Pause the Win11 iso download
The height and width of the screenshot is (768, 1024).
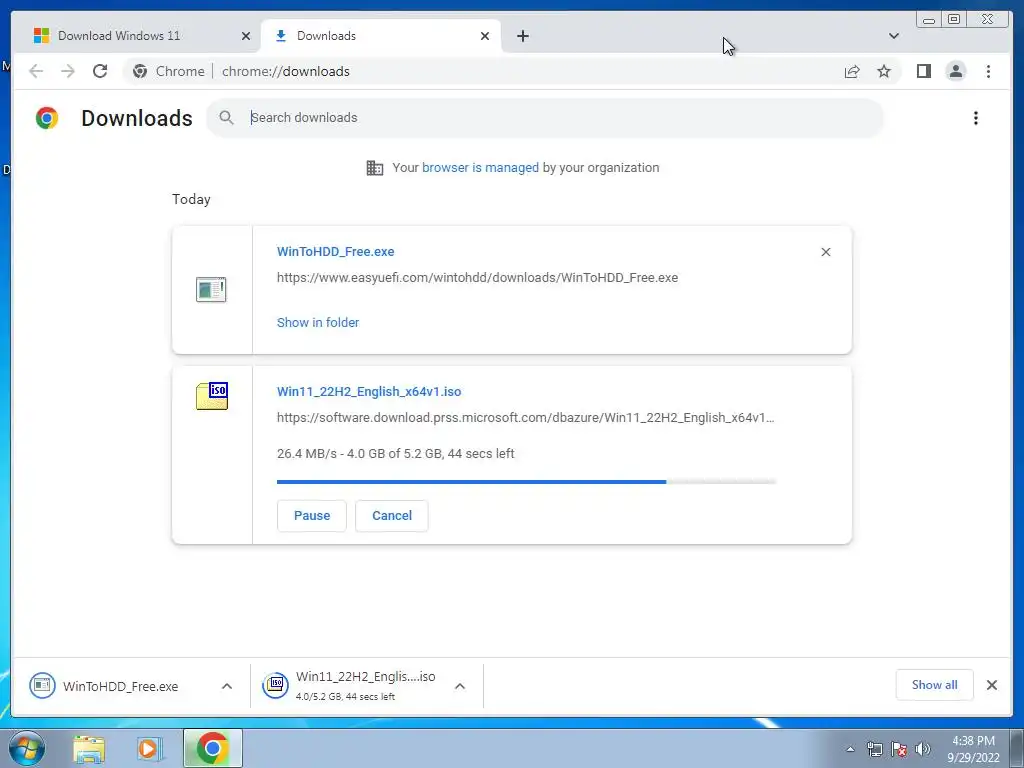[x=312, y=516]
